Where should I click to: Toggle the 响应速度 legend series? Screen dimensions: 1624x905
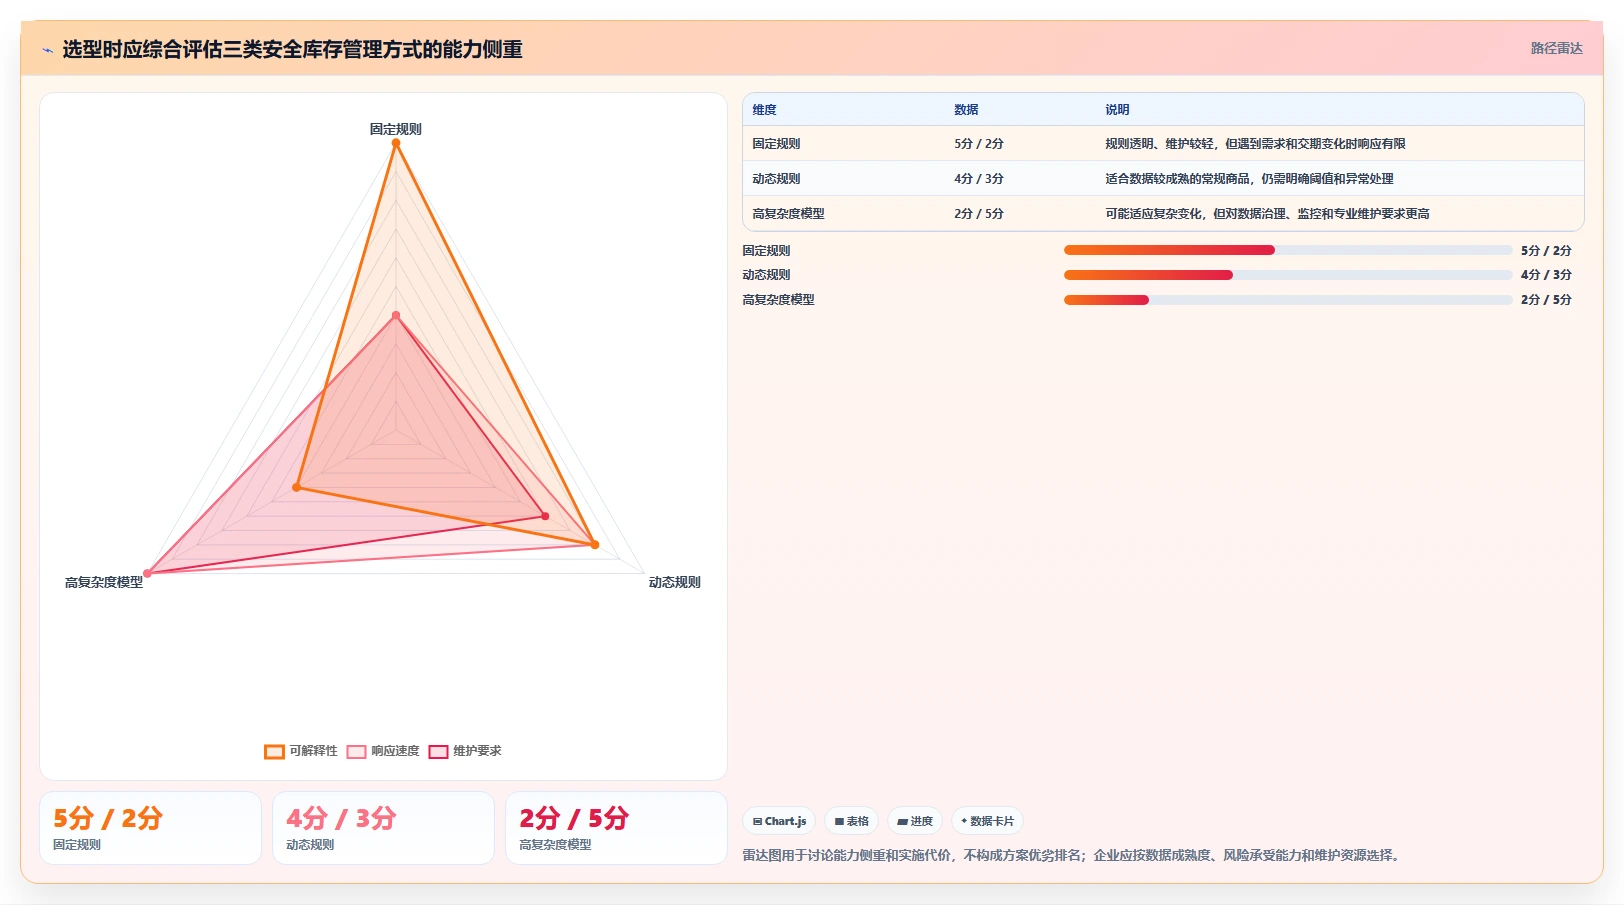click(x=383, y=751)
